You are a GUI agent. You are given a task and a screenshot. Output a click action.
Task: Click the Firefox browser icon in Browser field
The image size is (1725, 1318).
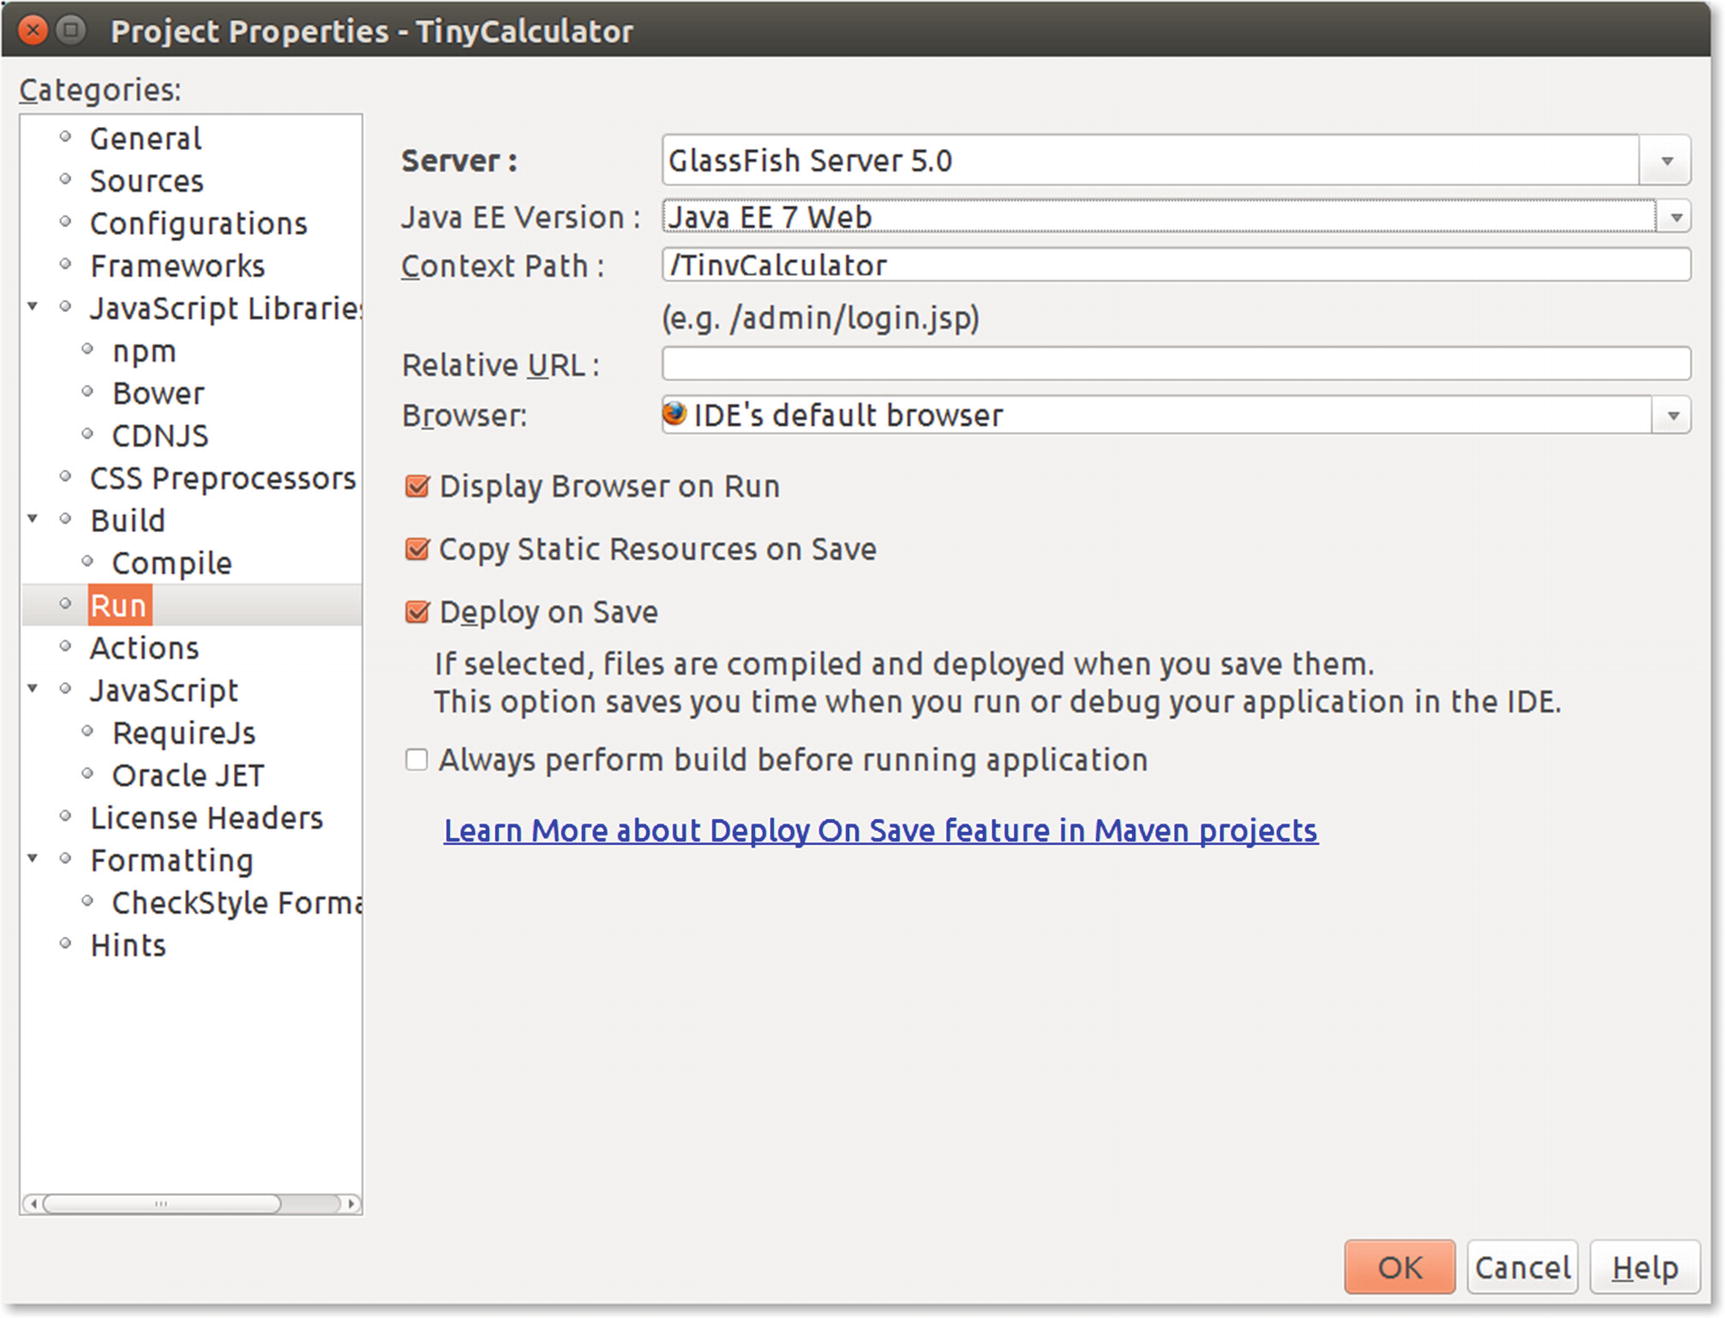tap(675, 413)
